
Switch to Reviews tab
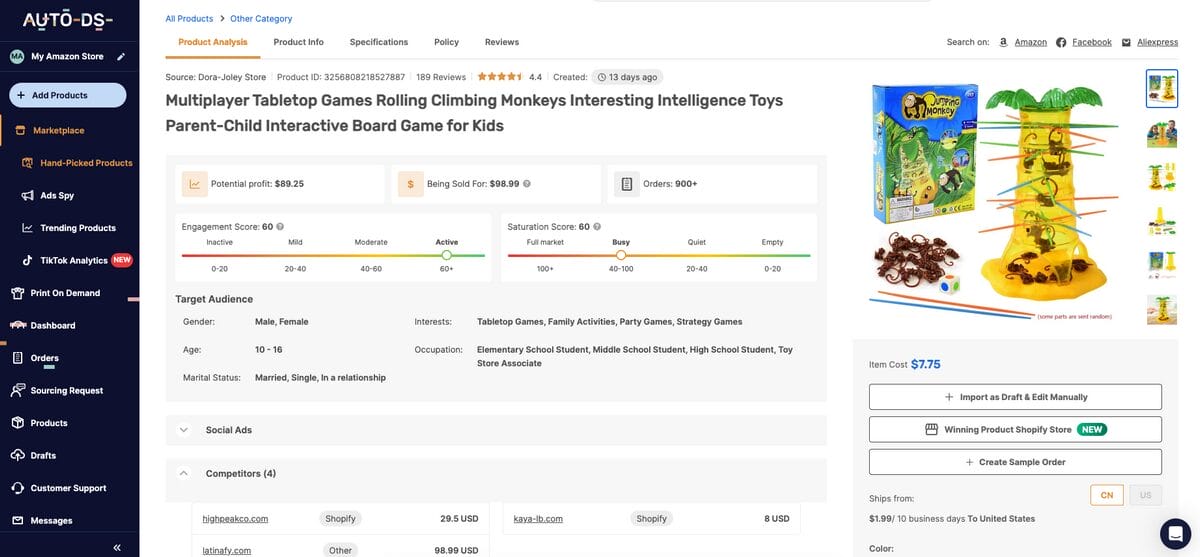pyautogui.click(x=502, y=42)
